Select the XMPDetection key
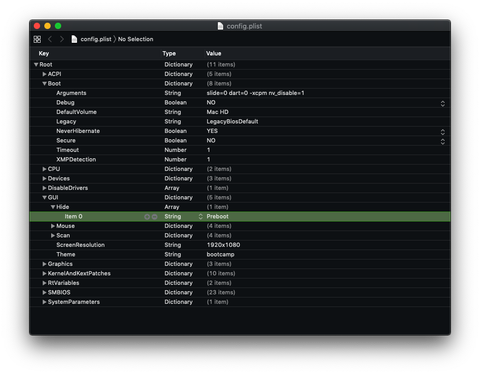The image size is (480, 374). tap(76, 160)
